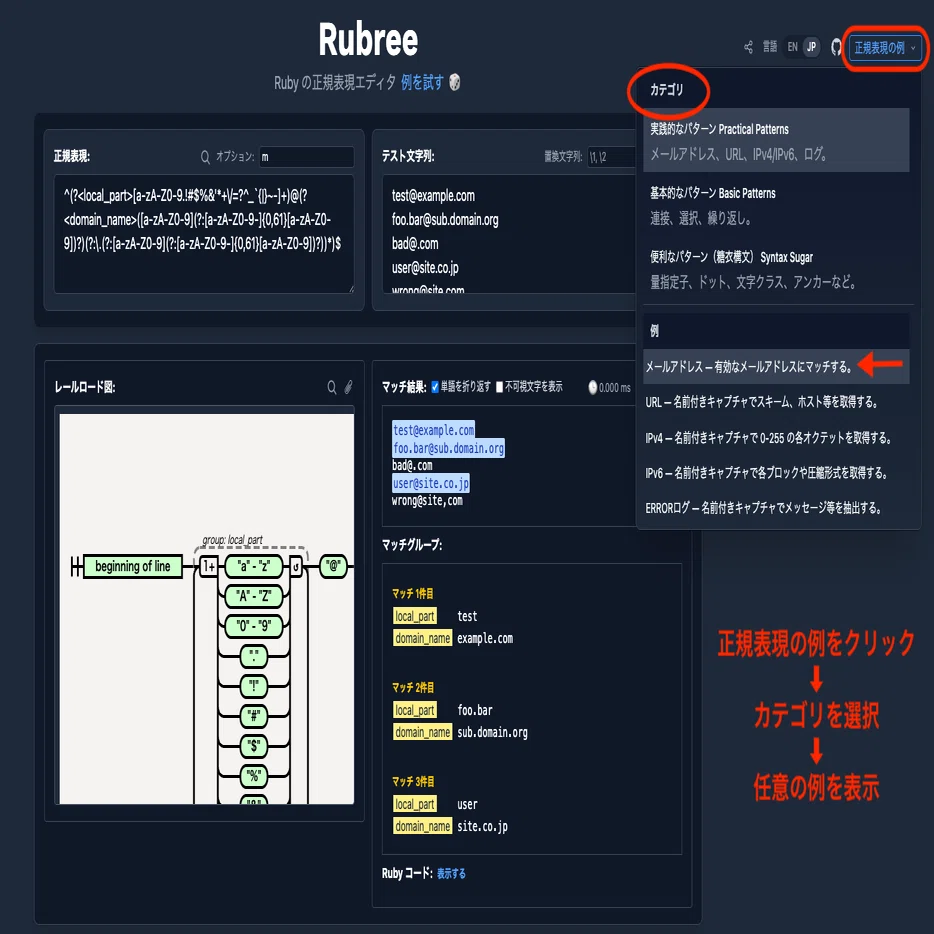Image resolution: width=934 pixels, height=934 pixels.
Task: Switch the language to JP
Action: tap(811, 47)
